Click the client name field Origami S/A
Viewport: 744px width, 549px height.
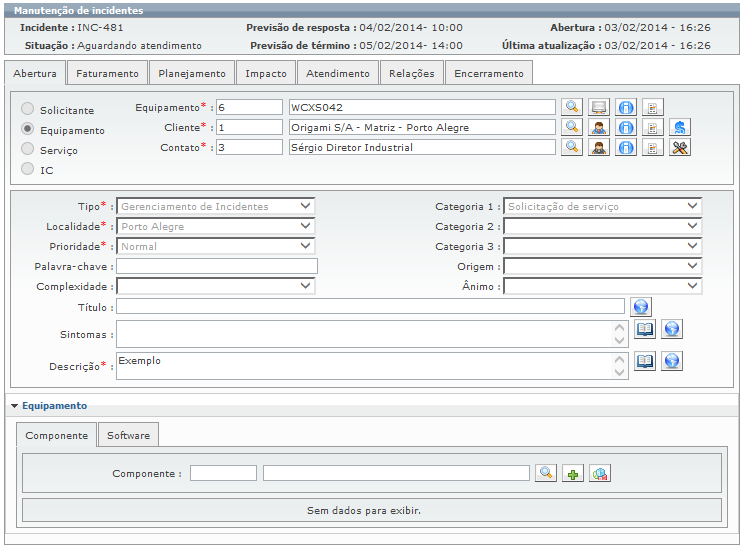point(422,127)
